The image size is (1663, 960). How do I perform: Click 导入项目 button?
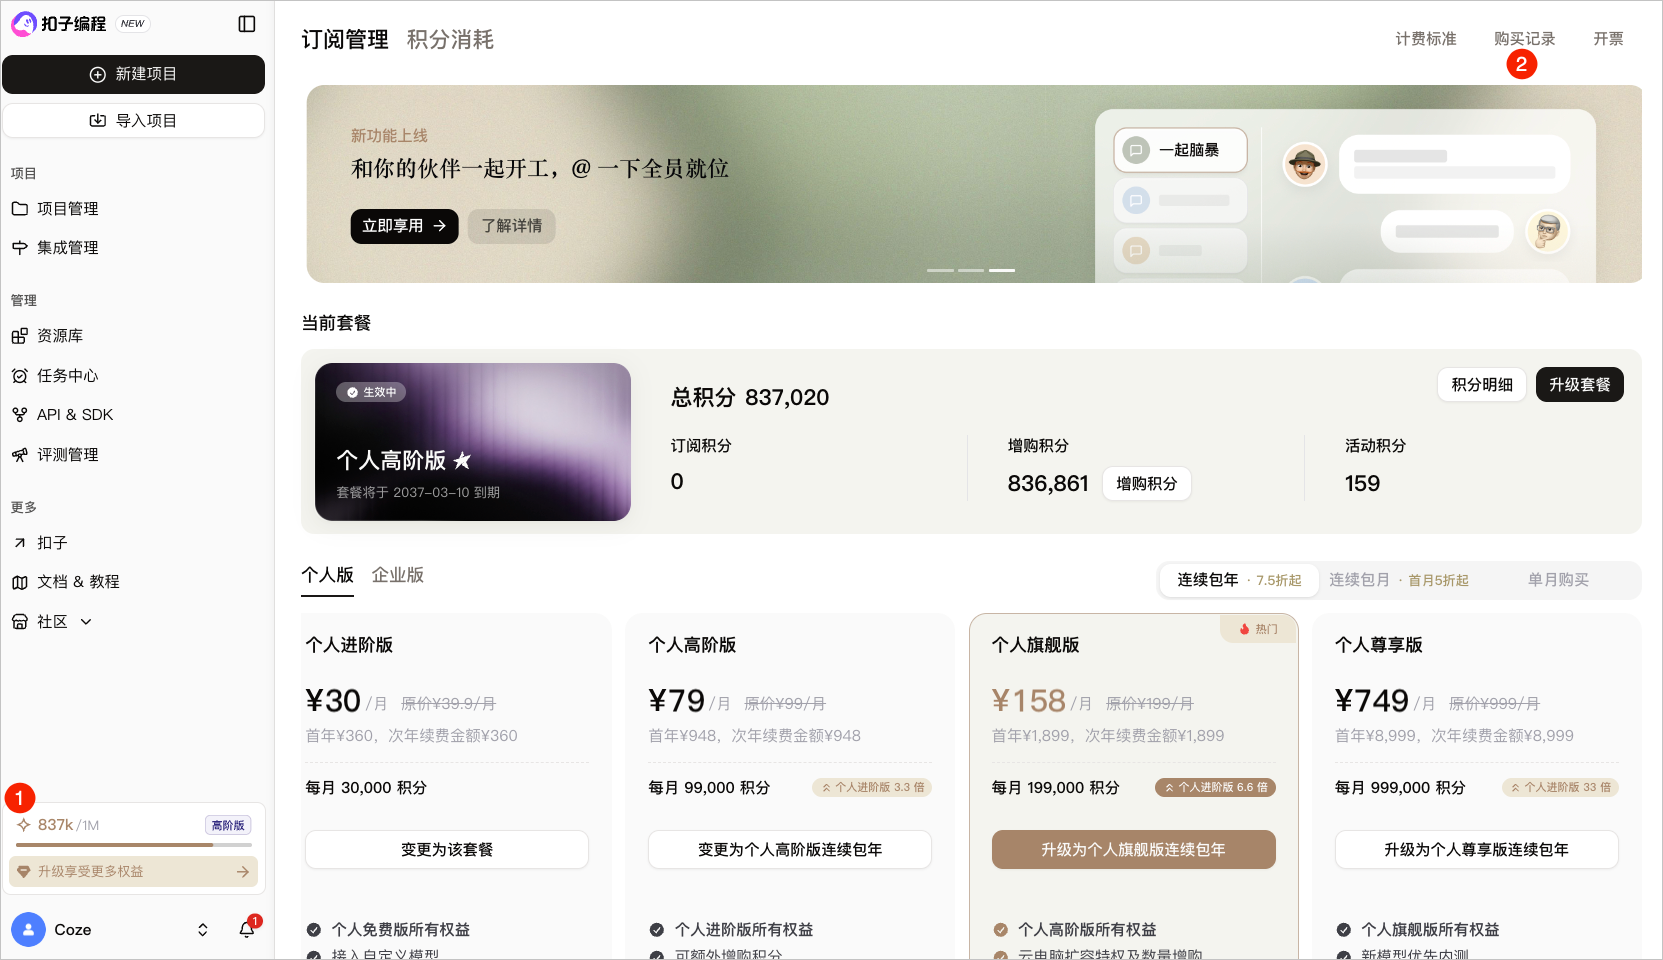click(133, 121)
